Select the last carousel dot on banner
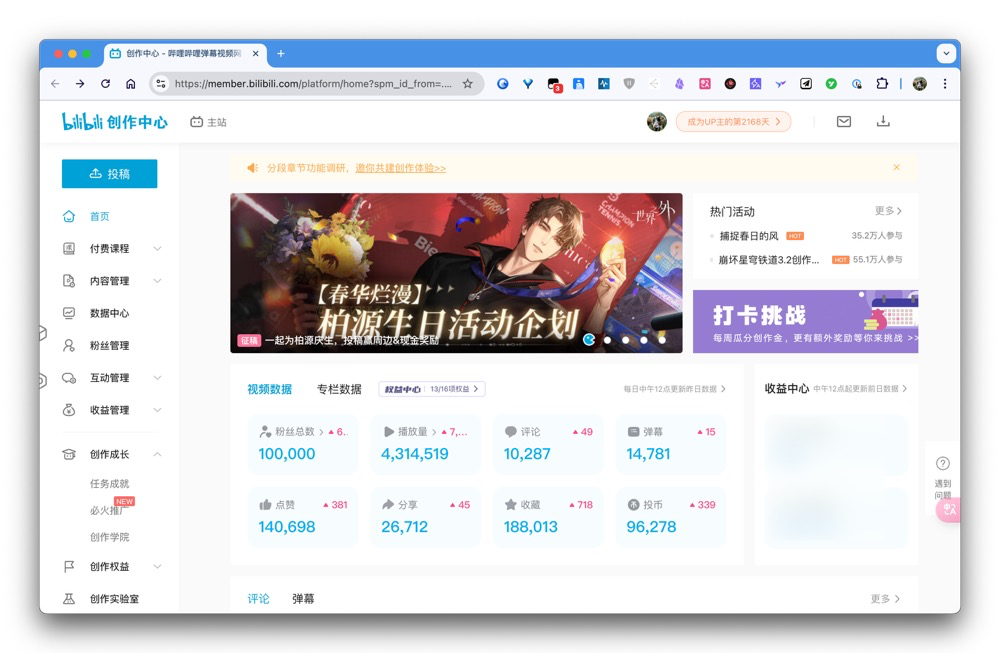Screen dimensions: 1000x653 pos(662,340)
